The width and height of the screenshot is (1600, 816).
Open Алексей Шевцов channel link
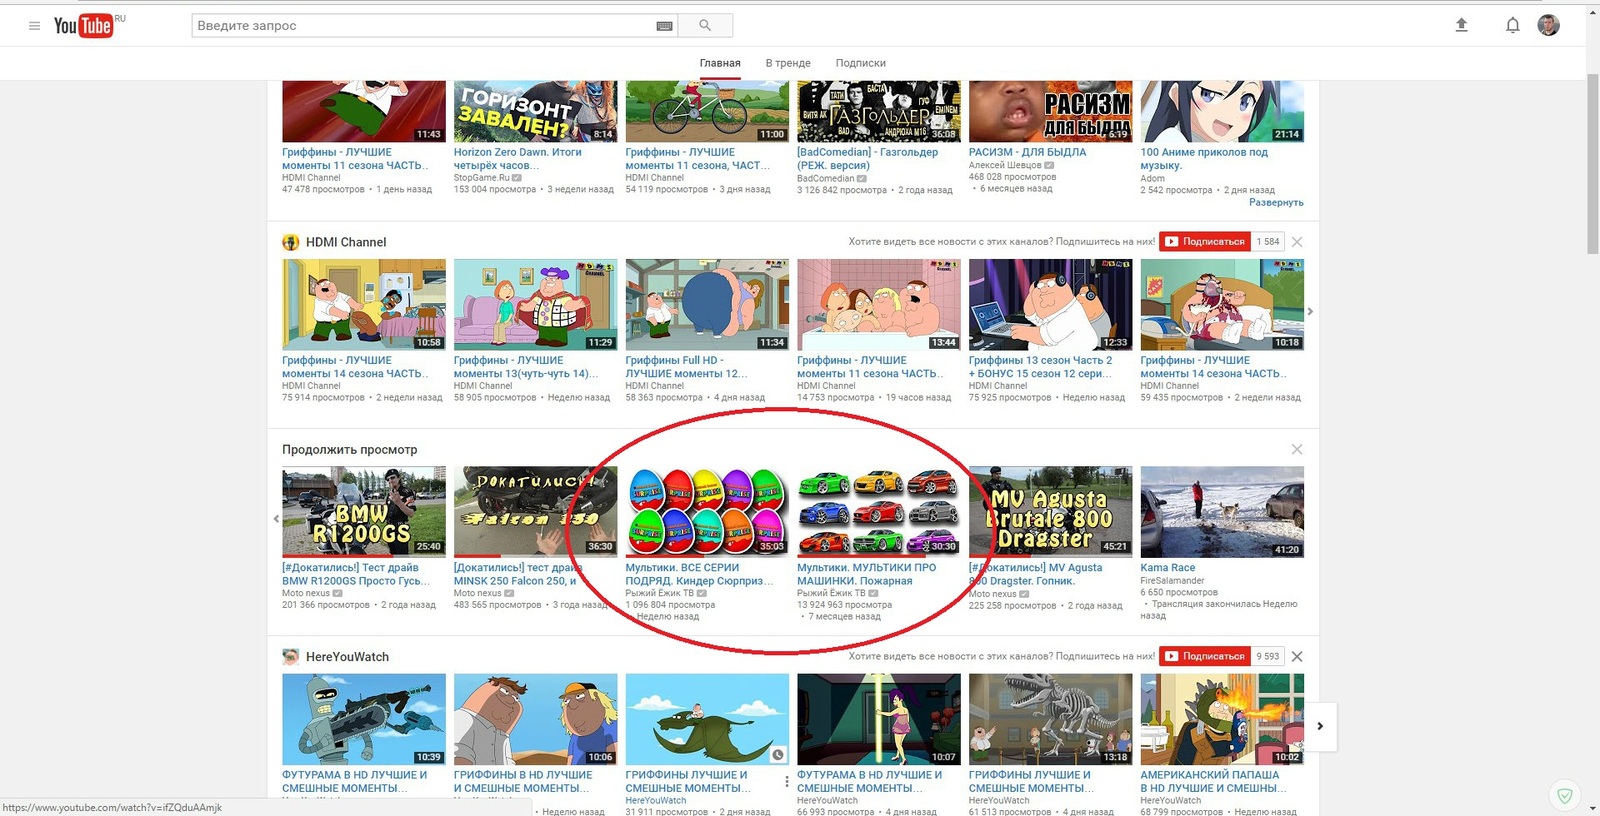click(x=1005, y=166)
